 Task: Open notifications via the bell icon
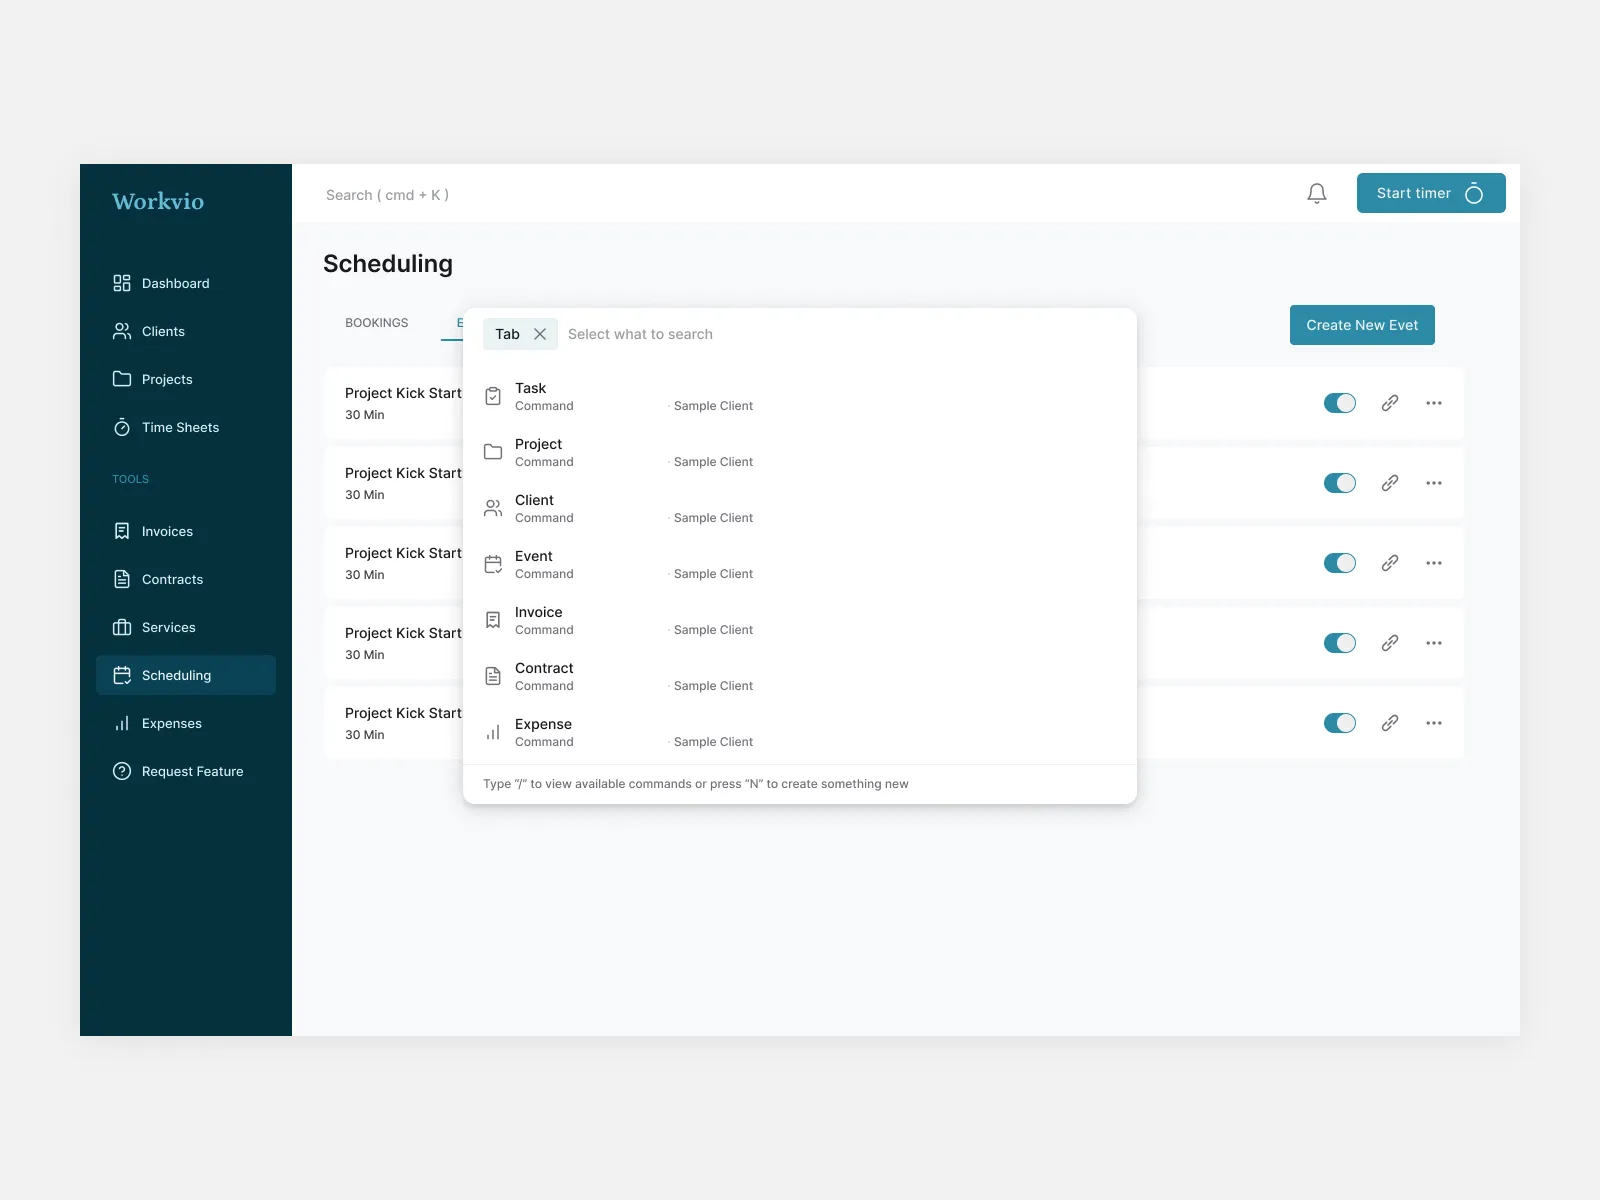tap(1317, 193)
